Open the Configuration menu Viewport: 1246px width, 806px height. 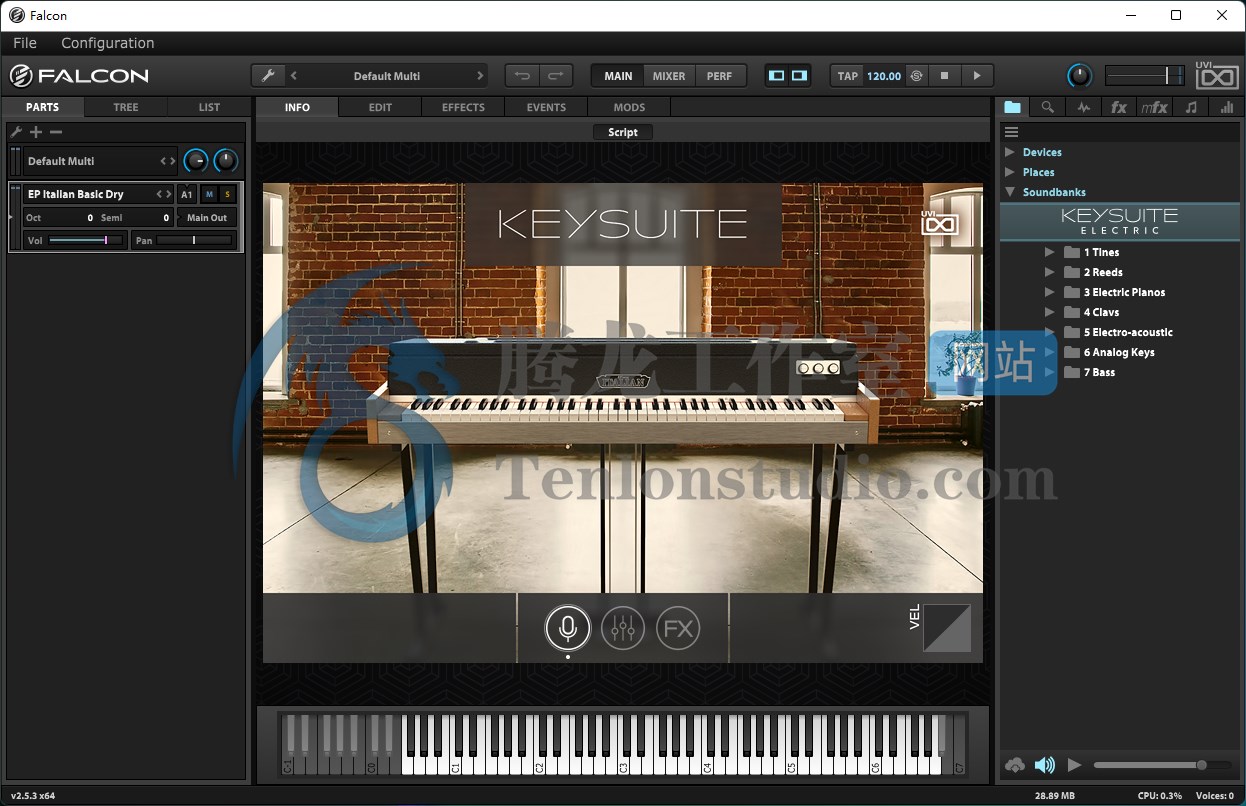[x=108, y=43]
